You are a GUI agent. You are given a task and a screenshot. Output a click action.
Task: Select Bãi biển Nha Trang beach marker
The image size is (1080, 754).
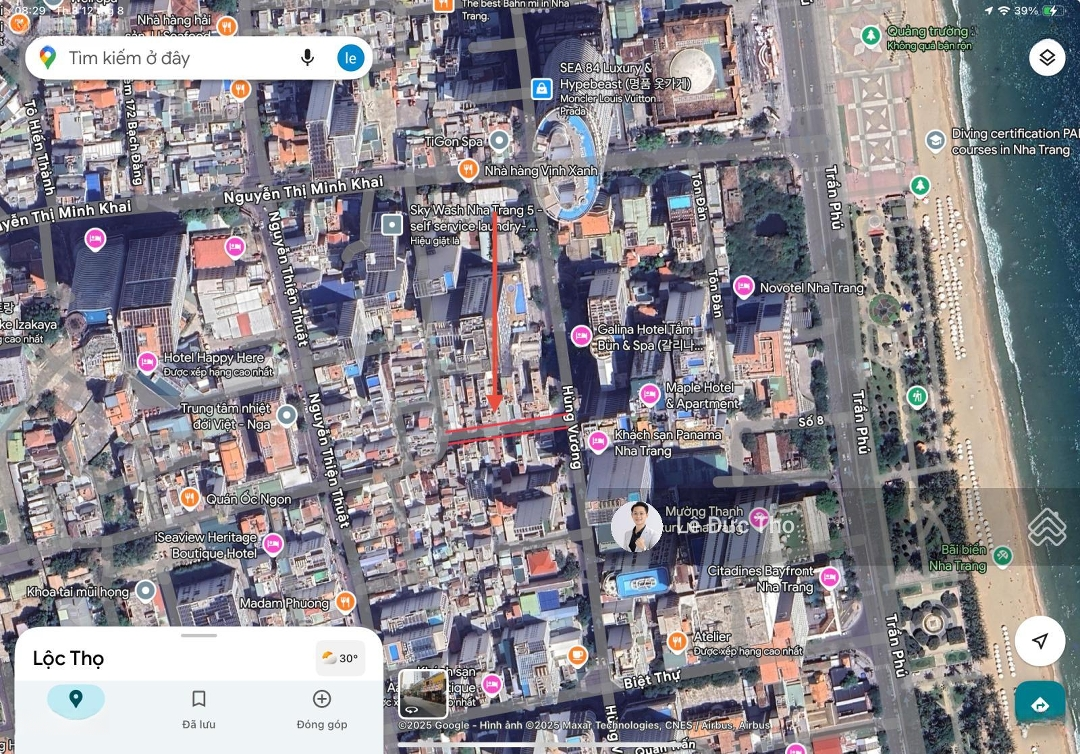pos(1002,555)
